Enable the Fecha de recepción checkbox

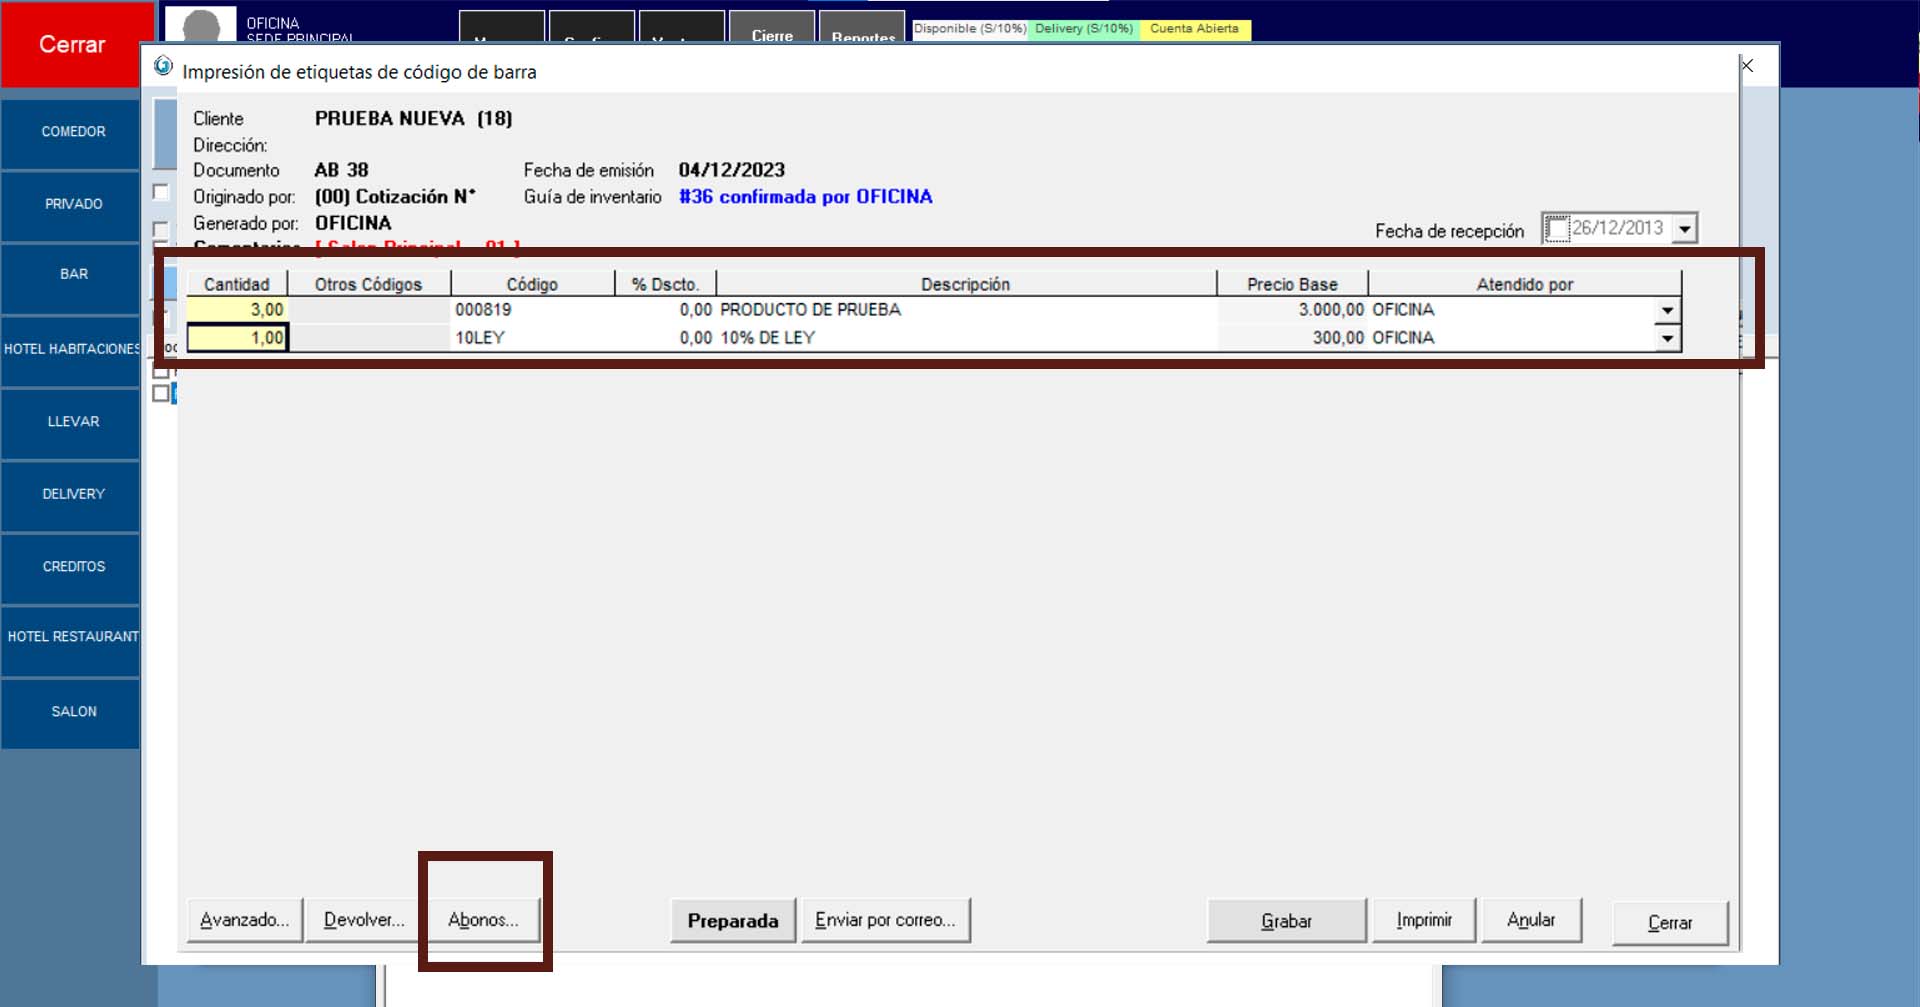coord(1556,229)
